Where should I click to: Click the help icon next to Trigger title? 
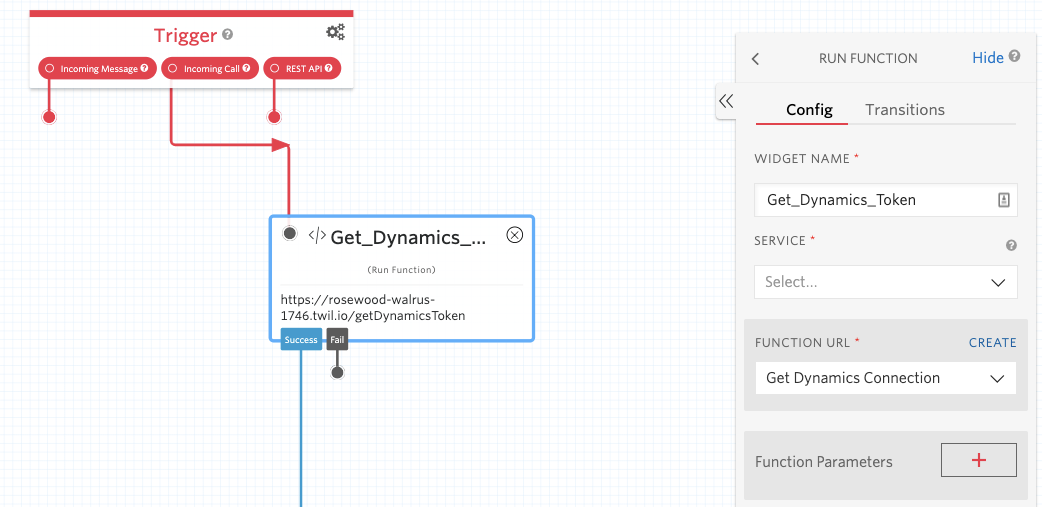point(227,35)
